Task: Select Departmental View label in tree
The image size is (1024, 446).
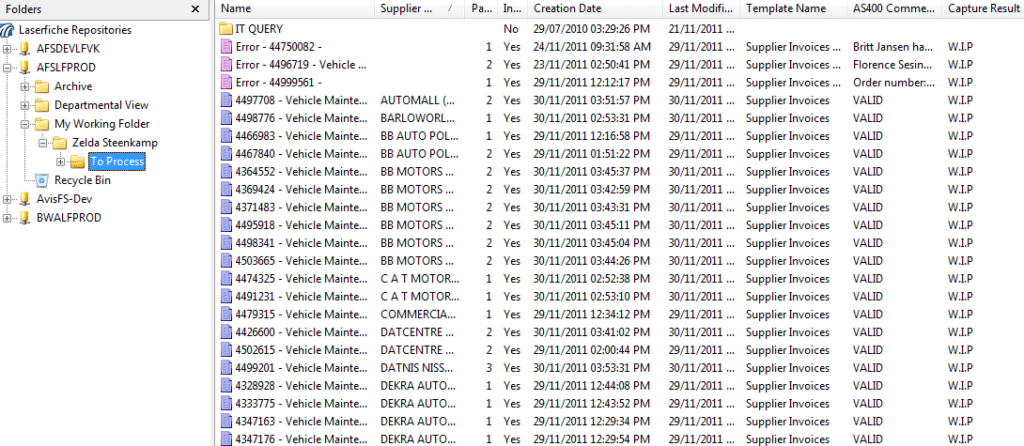Action: click(x=101, y=105)
